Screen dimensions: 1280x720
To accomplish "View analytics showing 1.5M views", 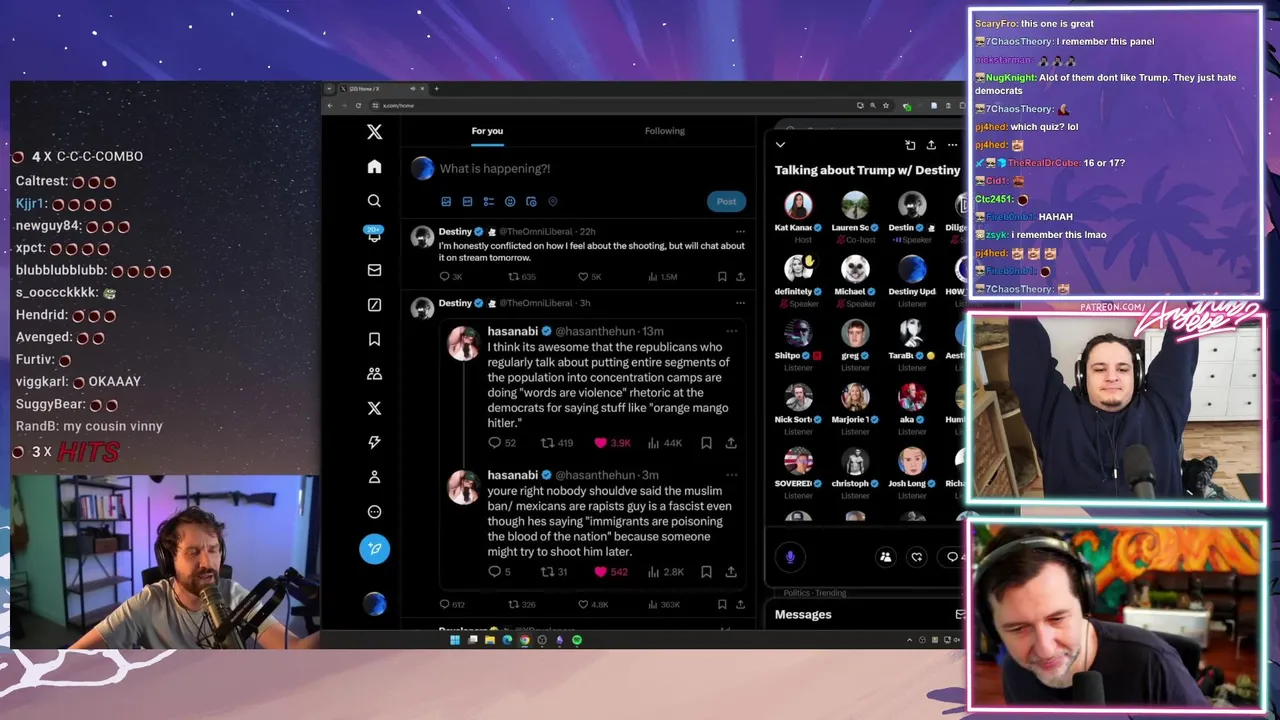I will [663, 277].
